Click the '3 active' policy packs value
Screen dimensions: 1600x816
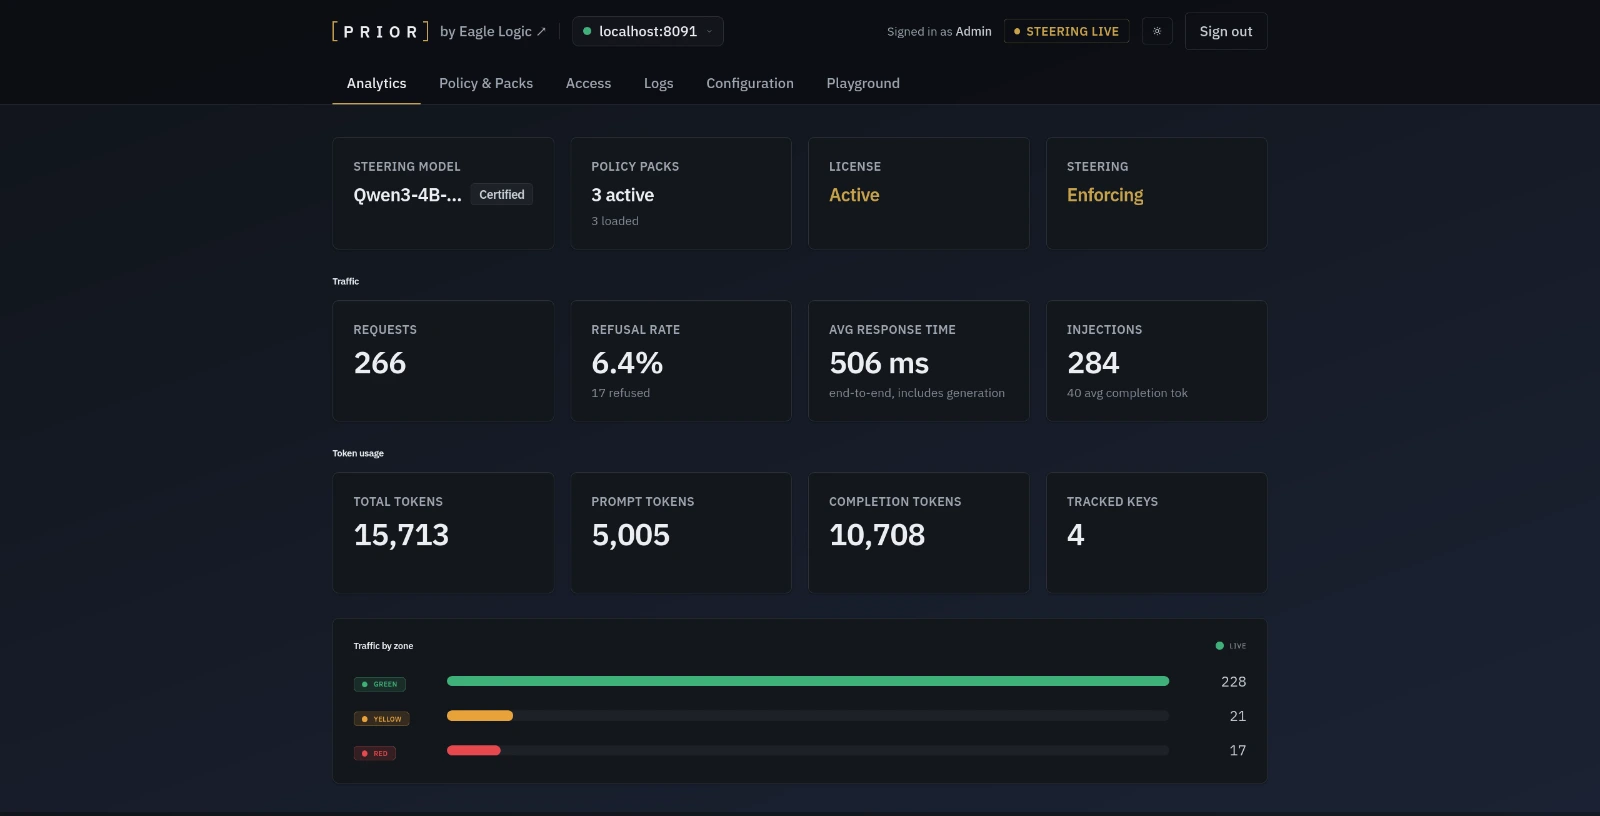point(622,195)
